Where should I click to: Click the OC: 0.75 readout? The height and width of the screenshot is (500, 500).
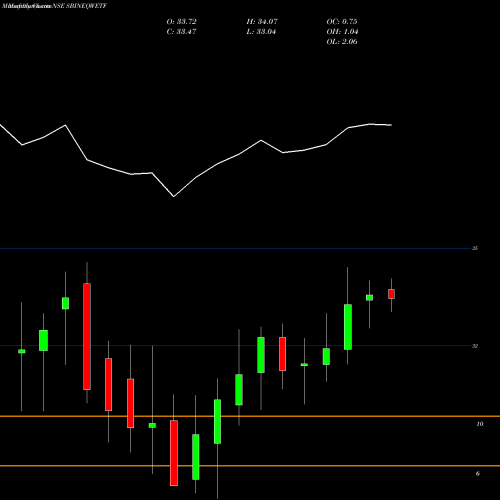pyautogui.click(x=342, y=22)
